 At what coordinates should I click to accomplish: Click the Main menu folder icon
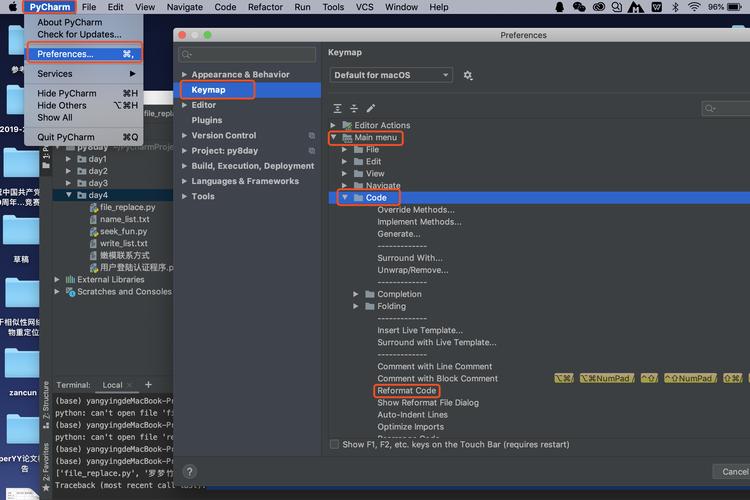[347, 138]
